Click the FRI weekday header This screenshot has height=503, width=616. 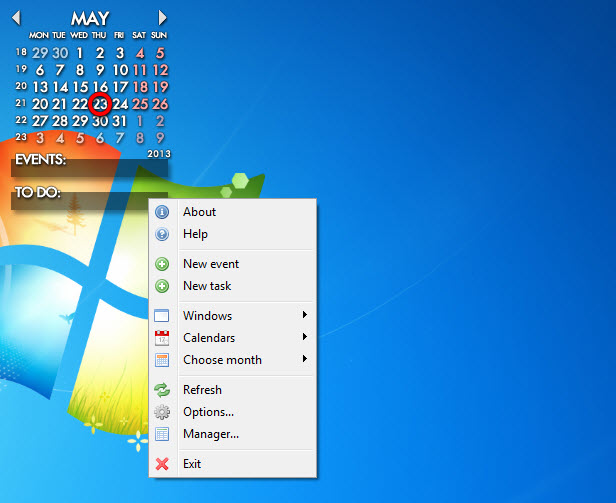(119, 35)
